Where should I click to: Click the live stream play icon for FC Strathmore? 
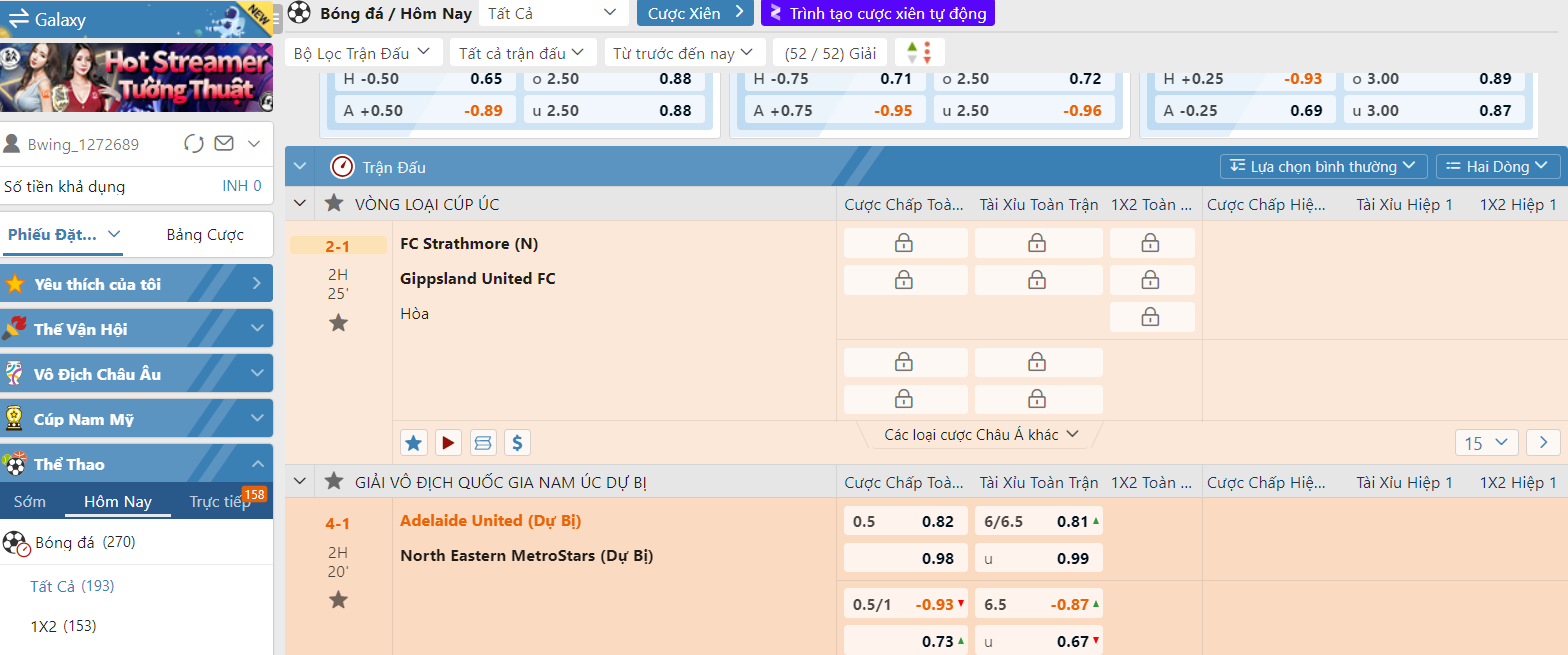[448, 442]
